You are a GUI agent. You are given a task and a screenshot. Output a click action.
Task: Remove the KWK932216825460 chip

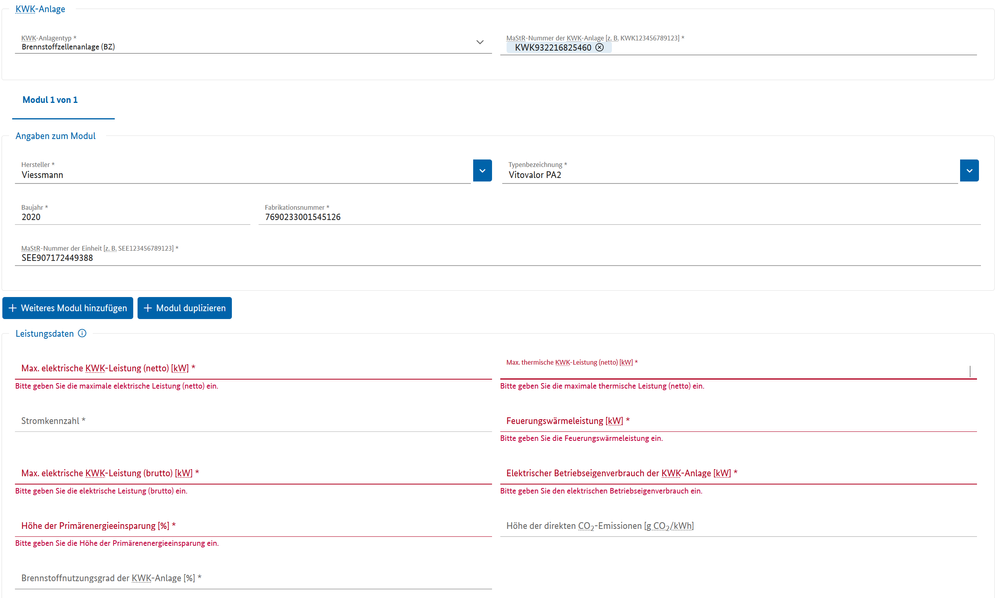coord(599,47)
